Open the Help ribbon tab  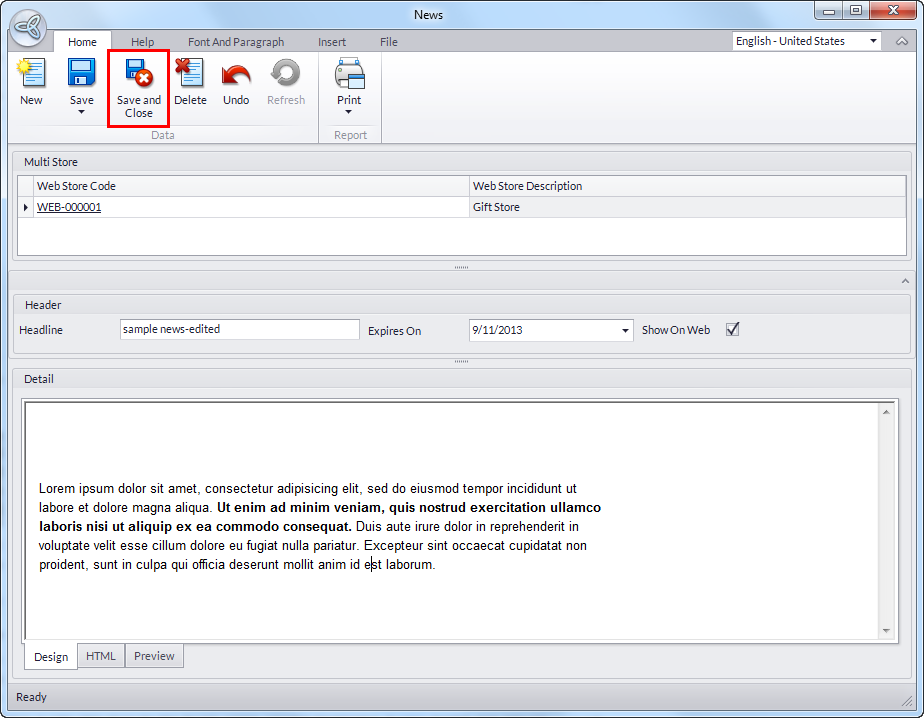[142, 42]
